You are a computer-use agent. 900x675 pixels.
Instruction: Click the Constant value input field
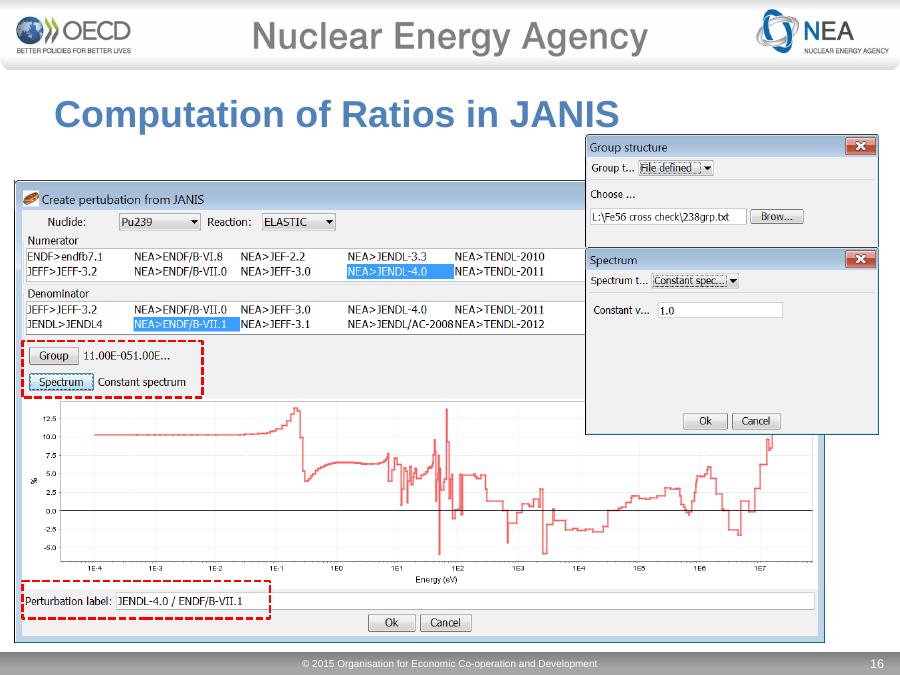click(718, 311)
